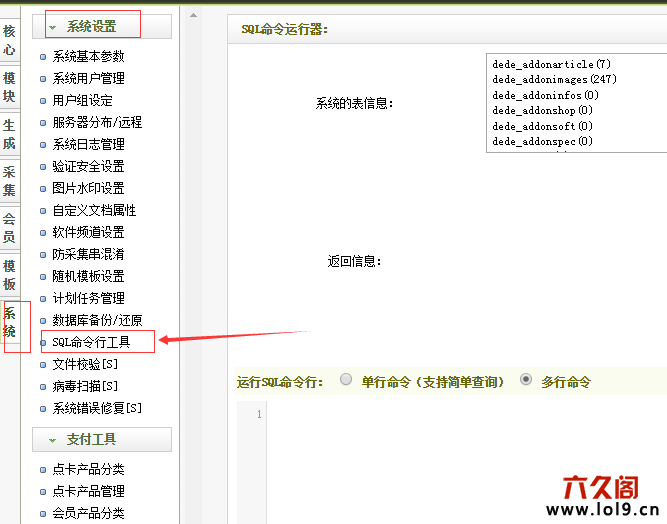Viewport: 667px width, 524px height.
Task: Switch to the 模块 vertical tab
Action: (x=9, y=87)
